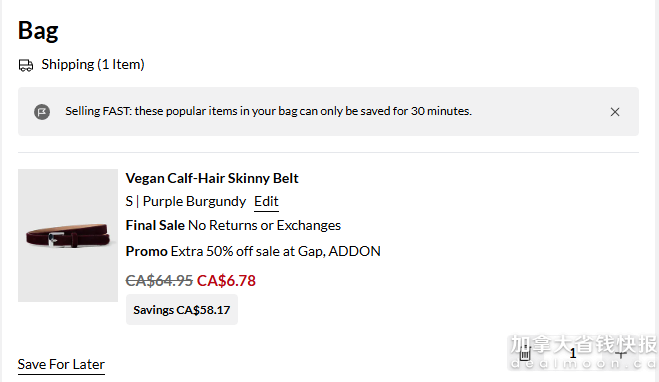Click the Savings CA$58.17 badge
The image size is (659, 382).
point(182,310)
